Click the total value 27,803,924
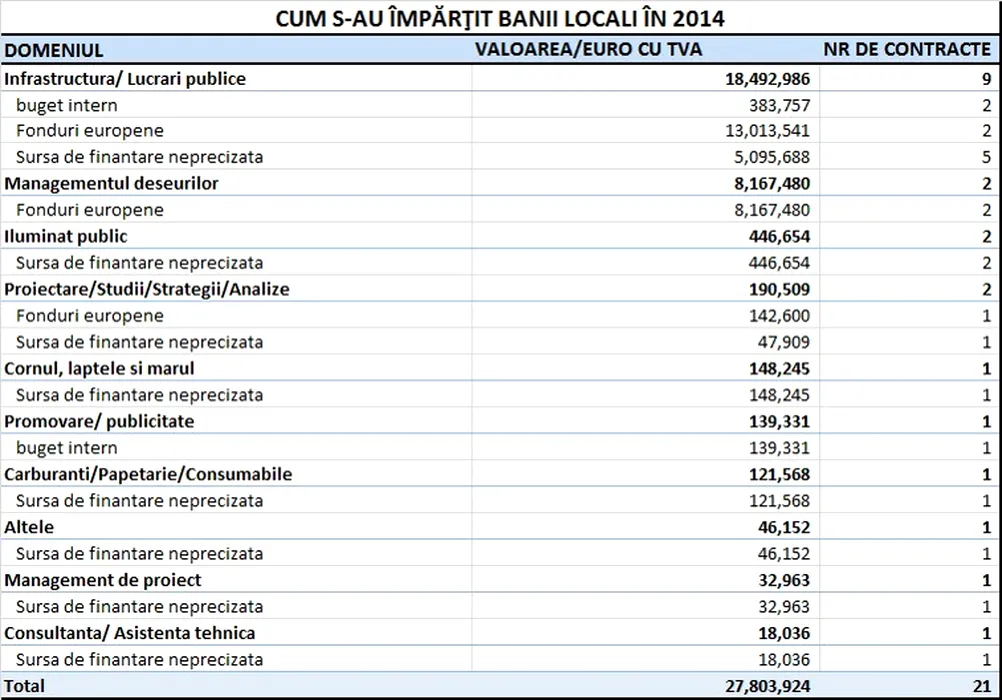This screenshot has width=1002, height=700. point(763,686)
